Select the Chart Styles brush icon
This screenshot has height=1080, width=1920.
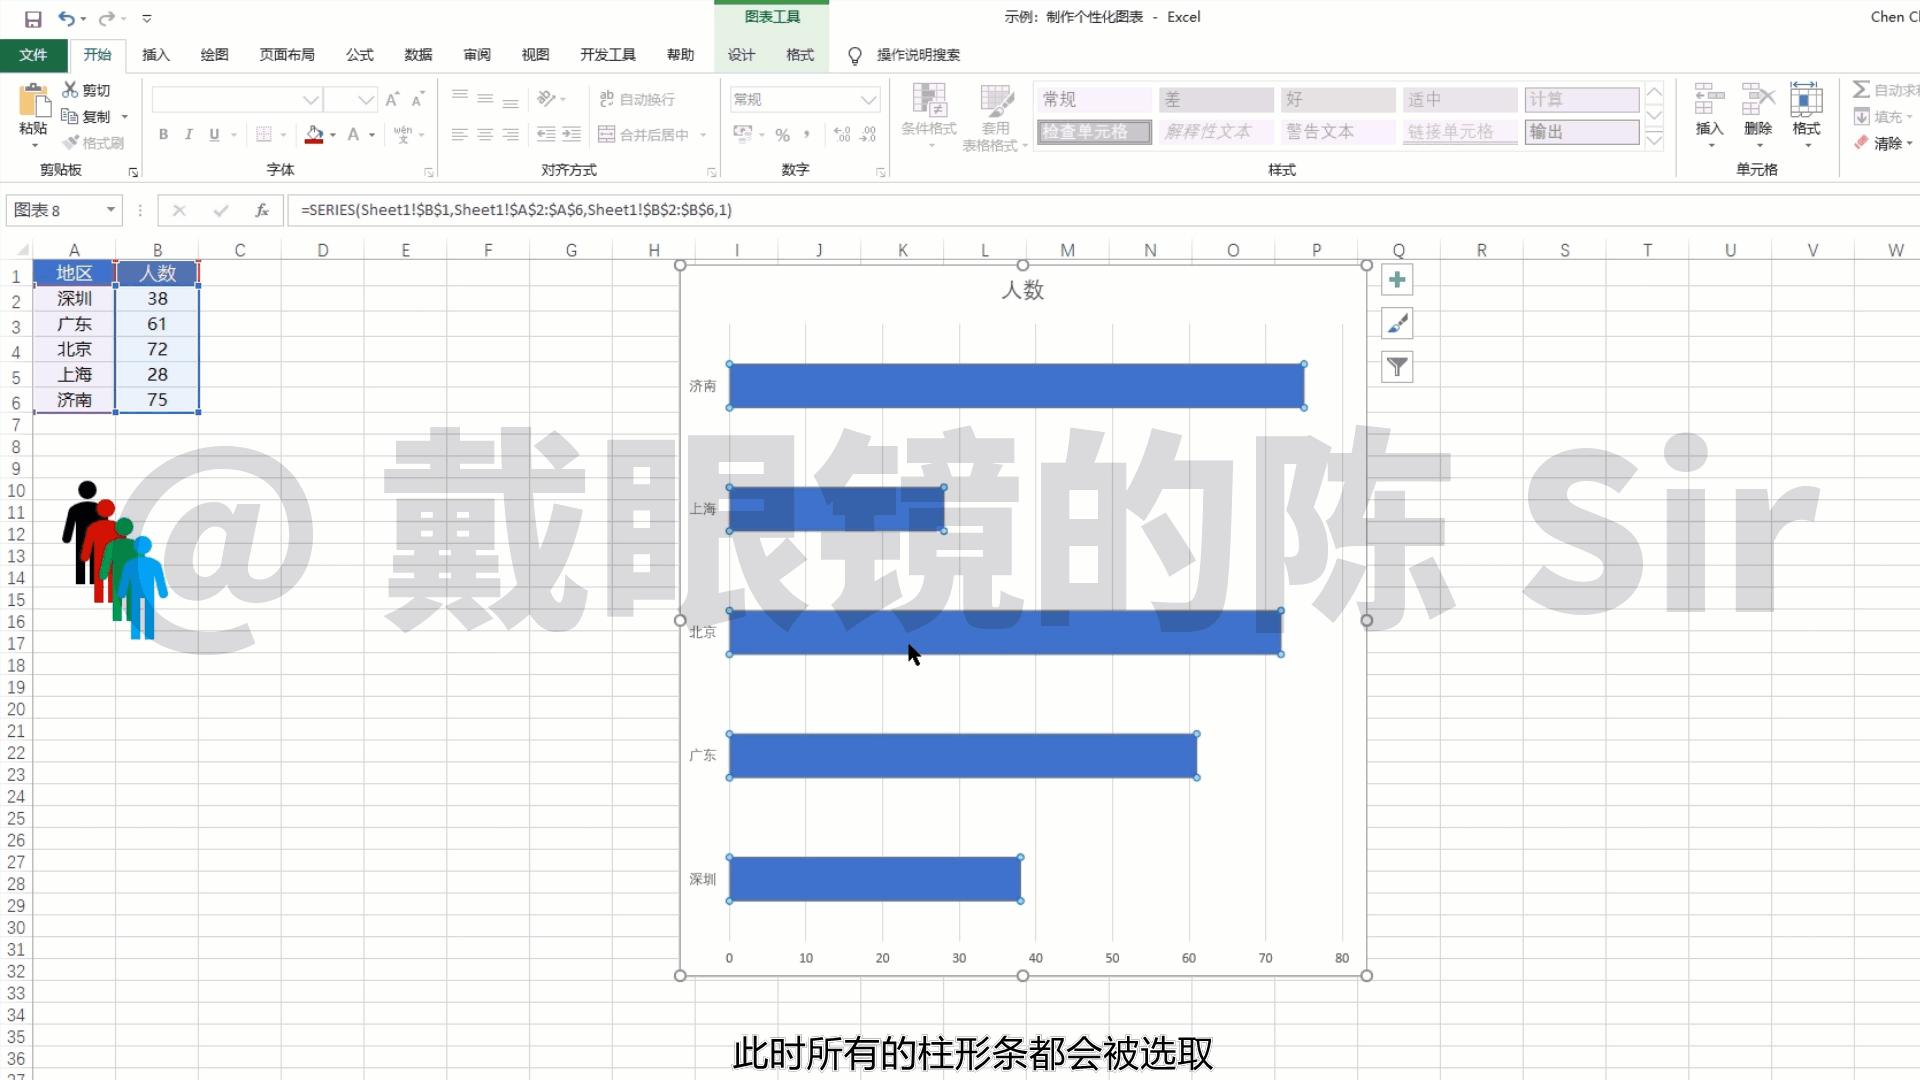pyautogui.click(x=1396, y=323)
